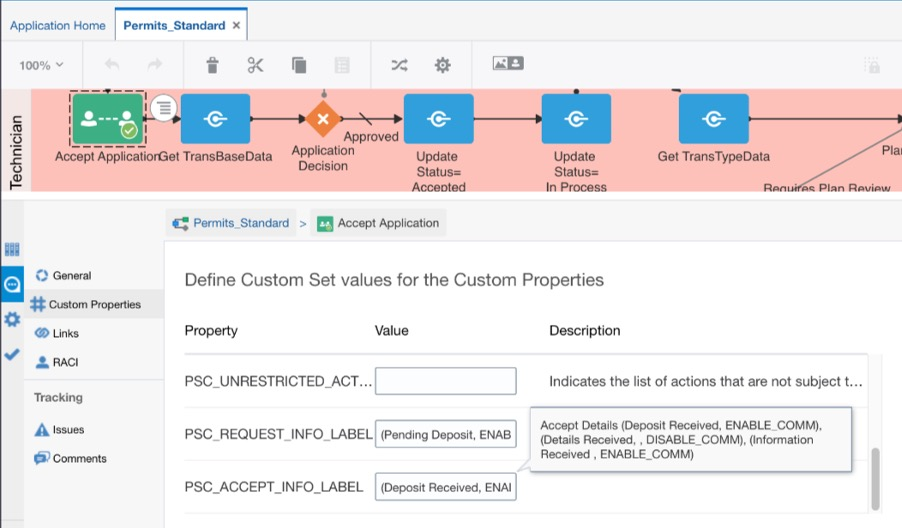Click the properties list vertical scrollbar
The width and height of the screenshot is (902, 528).
click(876, 478)
